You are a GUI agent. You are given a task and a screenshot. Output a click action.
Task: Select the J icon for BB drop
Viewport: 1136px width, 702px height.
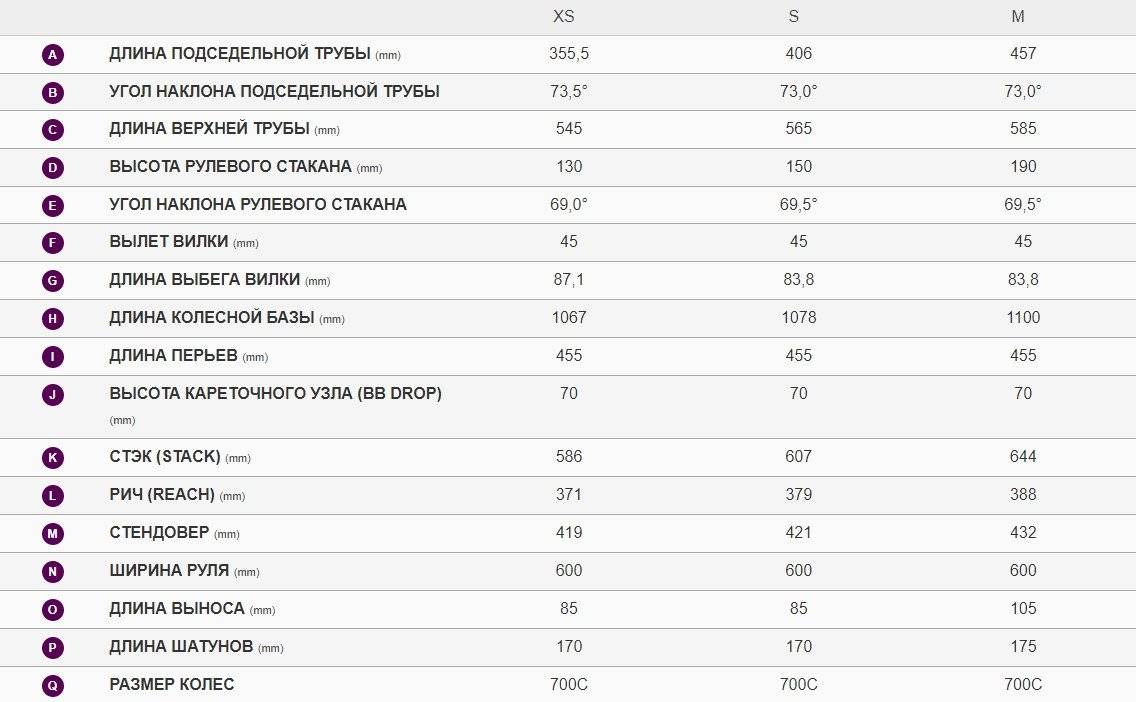(53, 394)
